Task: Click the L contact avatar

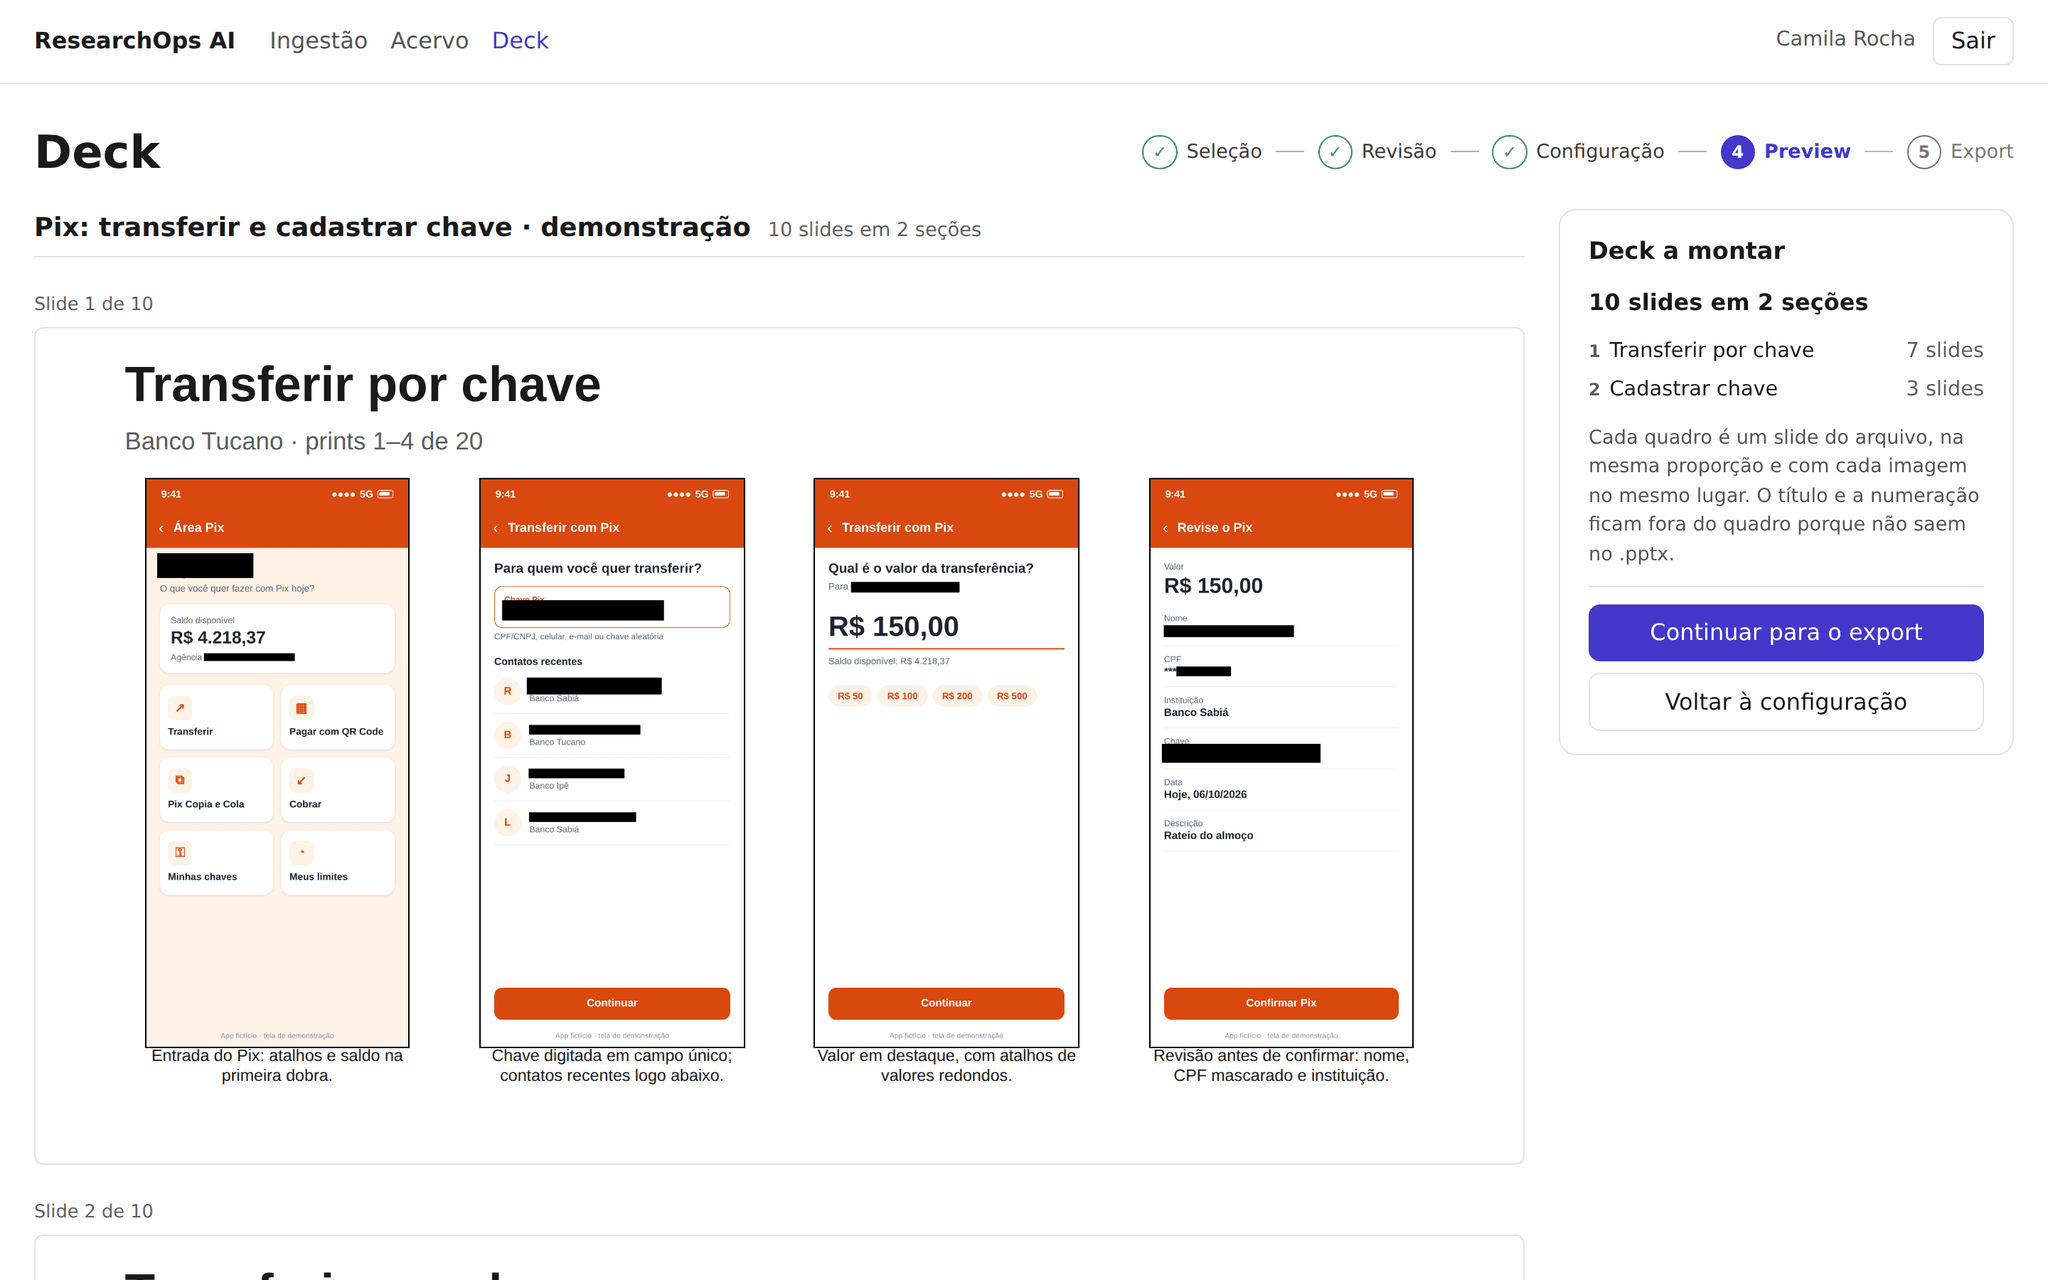Action: tap(507, 822)
